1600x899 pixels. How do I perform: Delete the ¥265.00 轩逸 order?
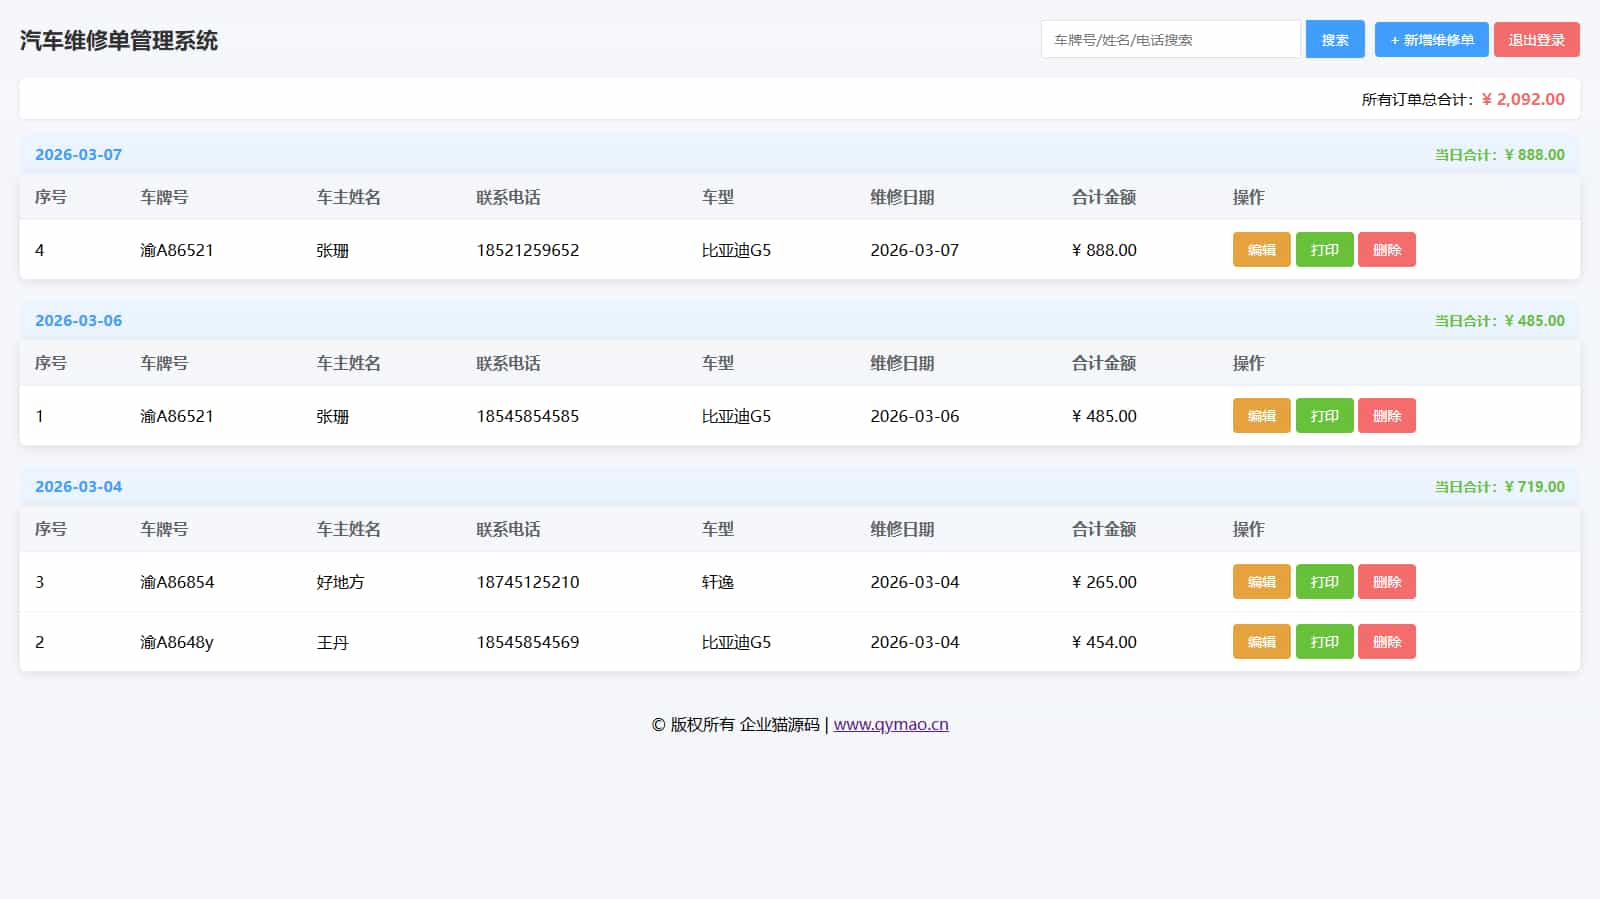pyautogui.click(x=1386, y=582)
